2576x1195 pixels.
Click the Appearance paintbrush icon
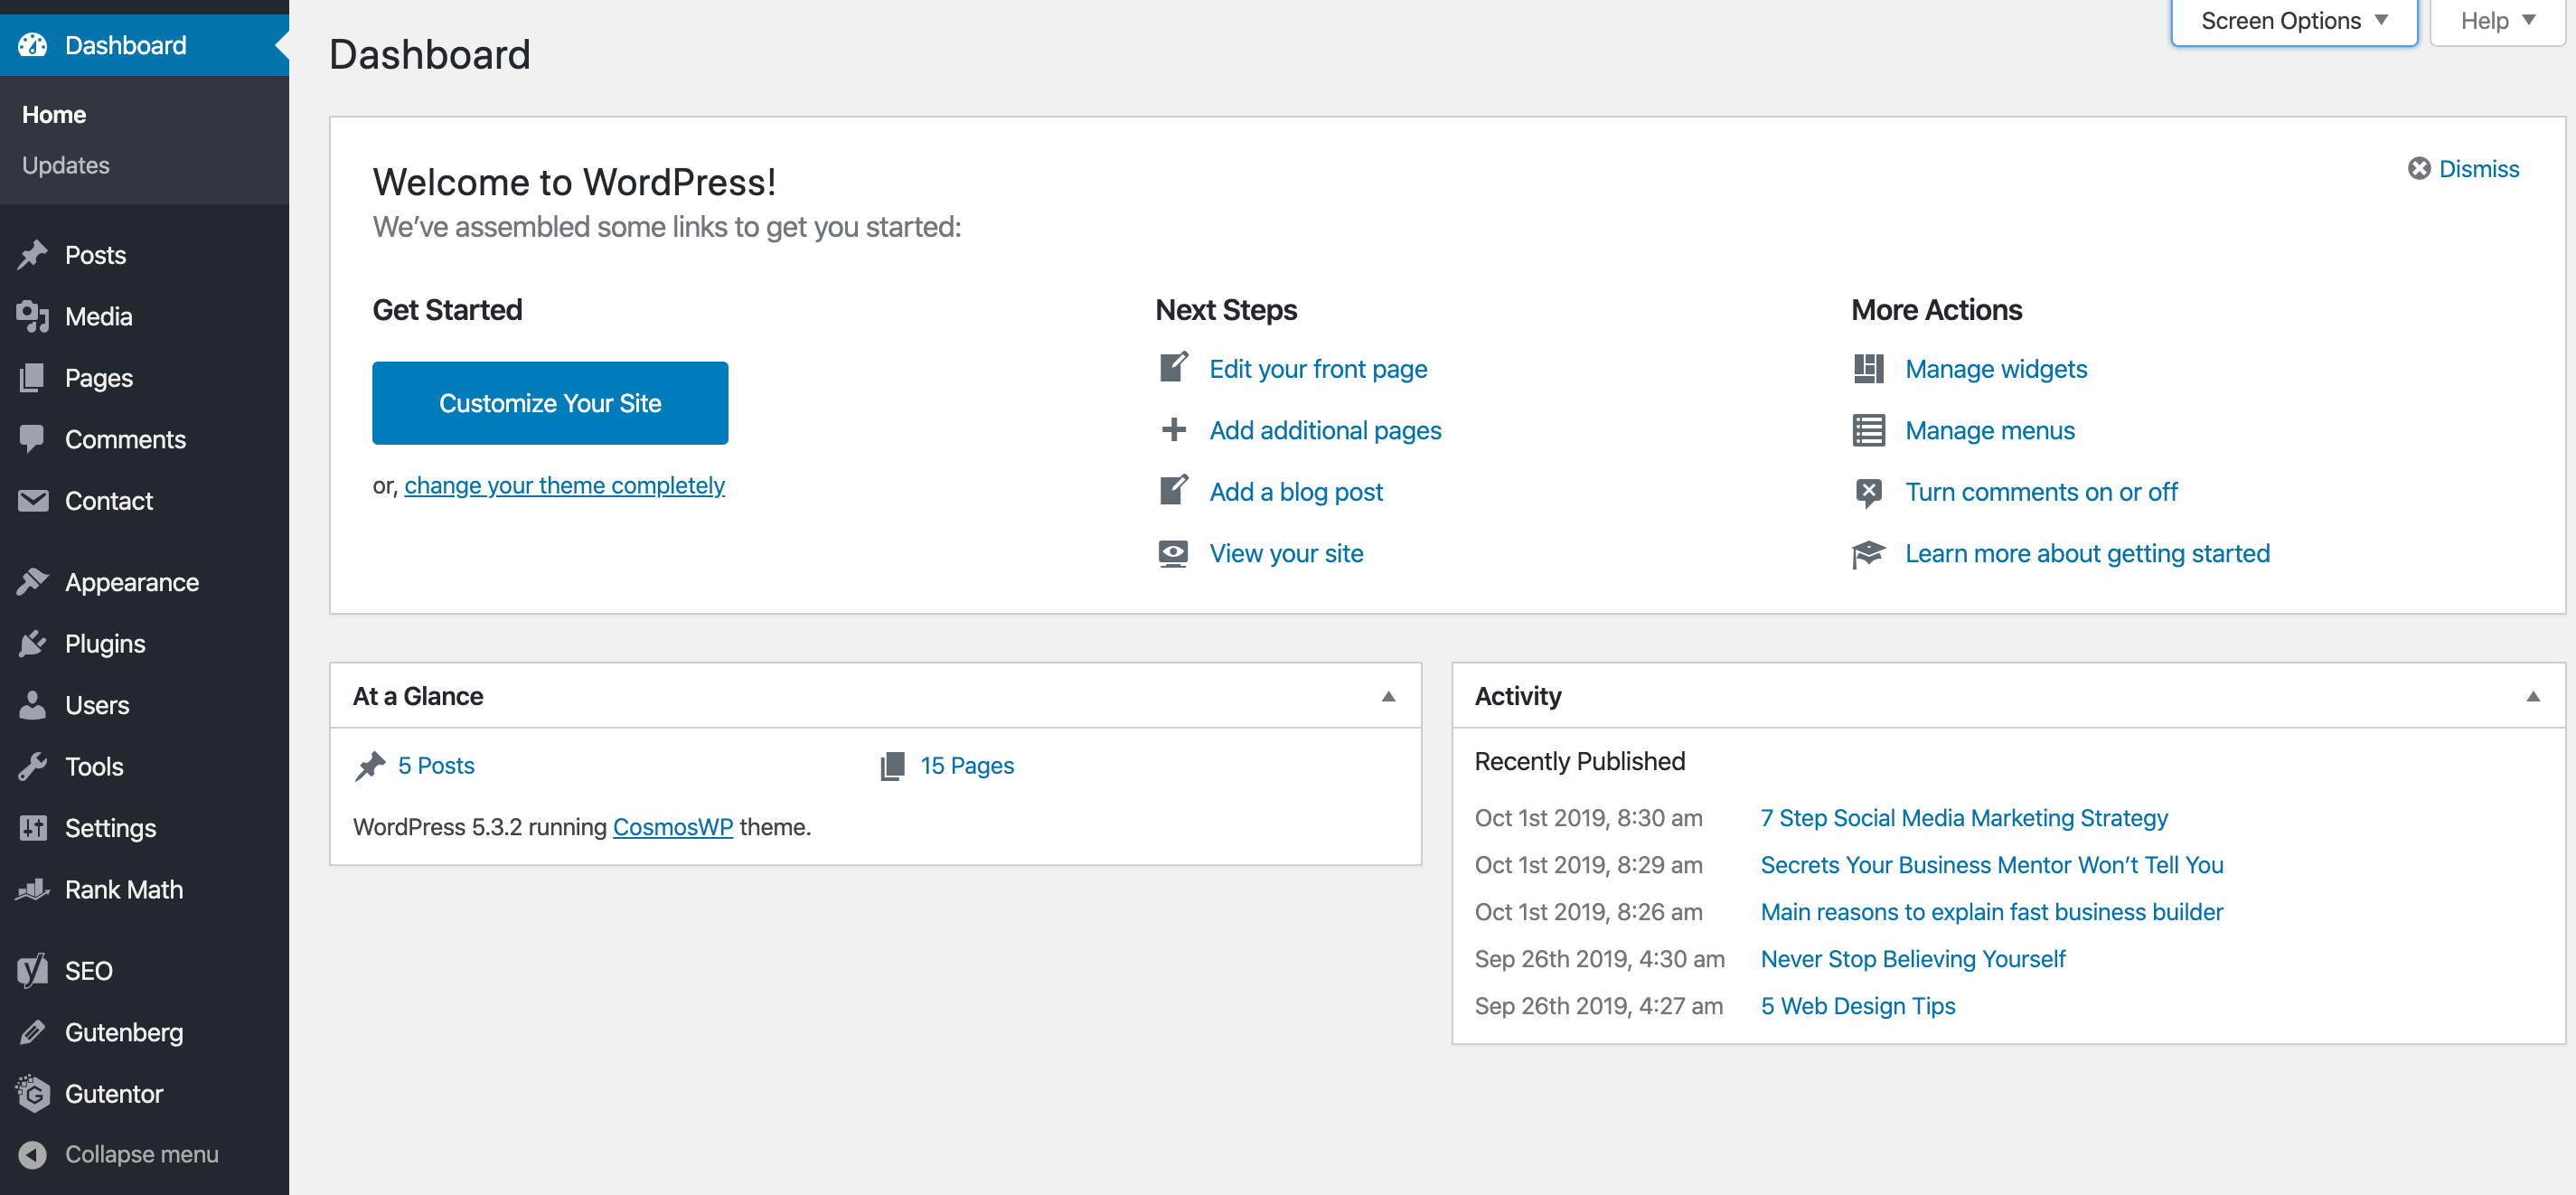pyautogui.click(x=32, y=582)
